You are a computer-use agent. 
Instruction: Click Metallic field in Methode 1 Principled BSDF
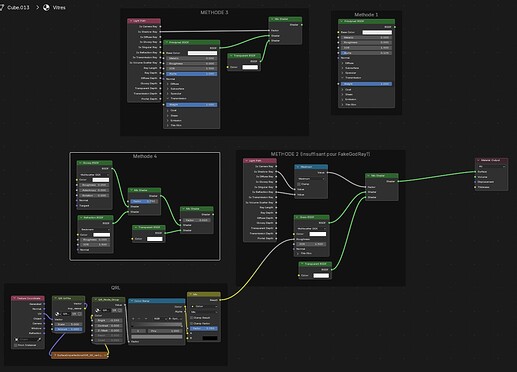pos(366,37)
